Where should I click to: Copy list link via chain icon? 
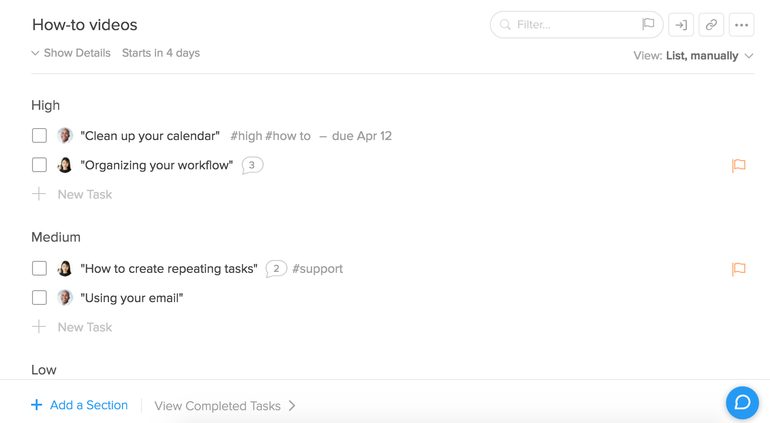(x=711, y=25)
